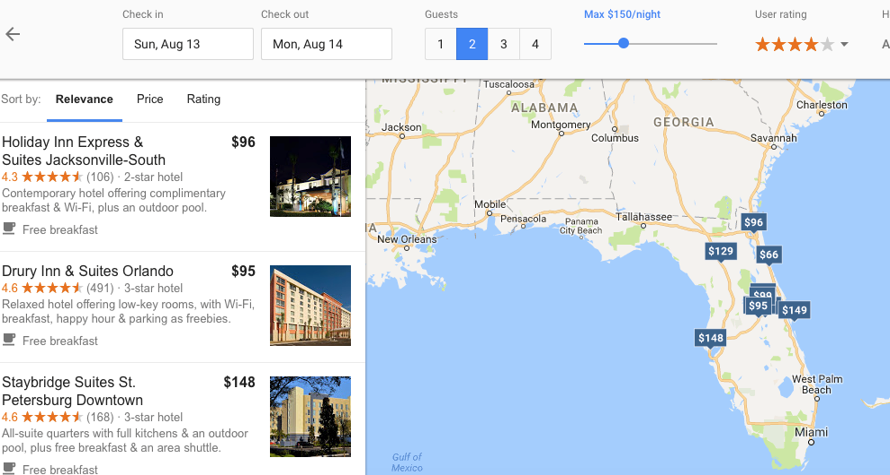
Task: Select the $148 map price marker
Action: (x=711, y=339)
